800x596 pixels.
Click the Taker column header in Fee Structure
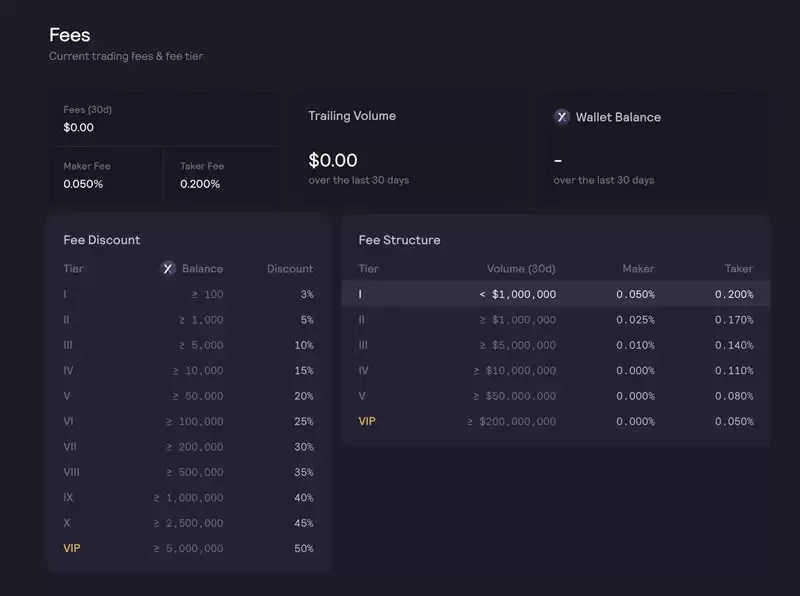[x=739, y=268]
